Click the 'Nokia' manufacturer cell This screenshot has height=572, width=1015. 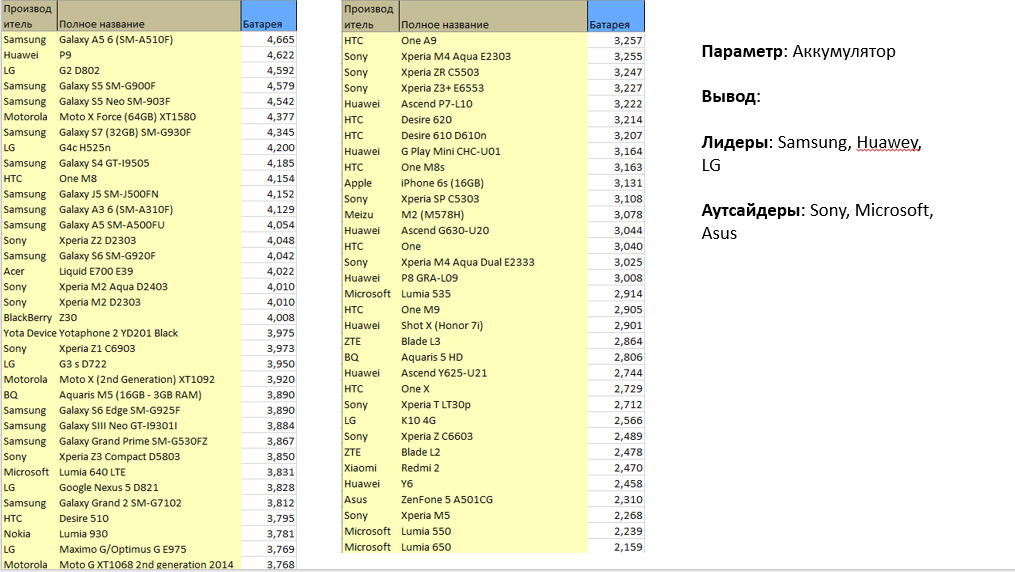pos(29,534)
